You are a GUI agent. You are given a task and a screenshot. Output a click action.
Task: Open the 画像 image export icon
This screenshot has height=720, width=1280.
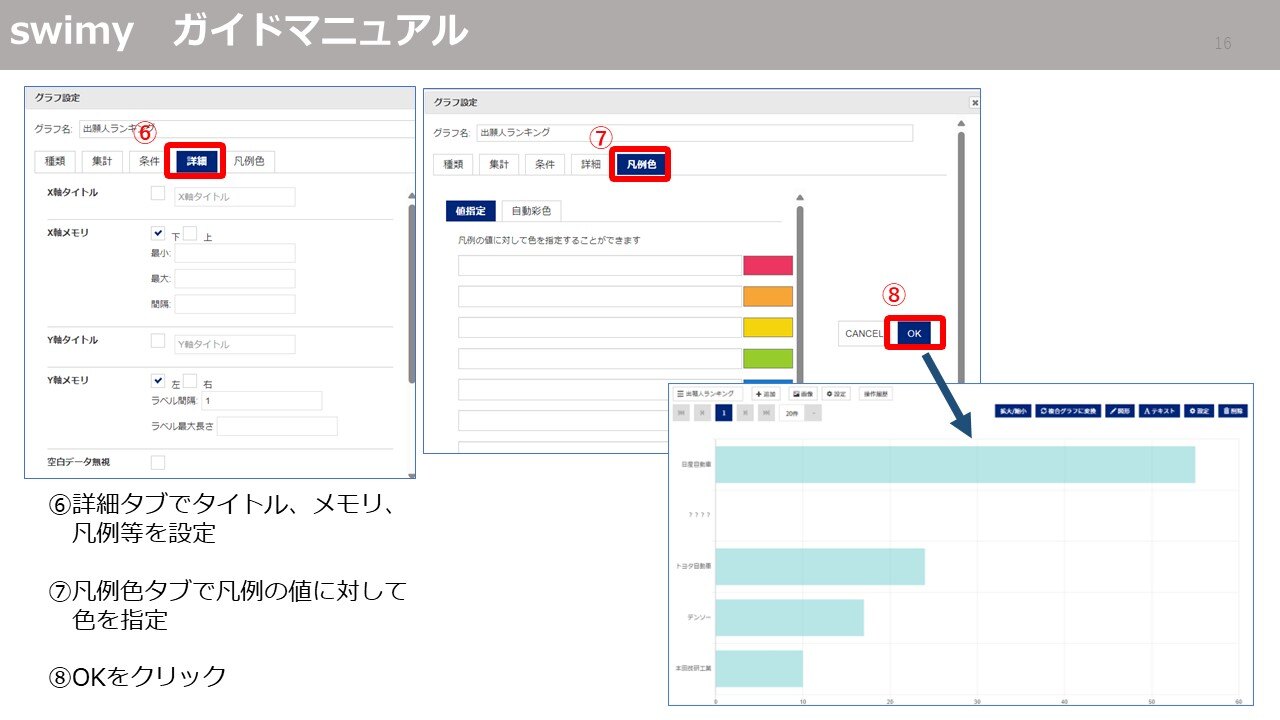801,392
